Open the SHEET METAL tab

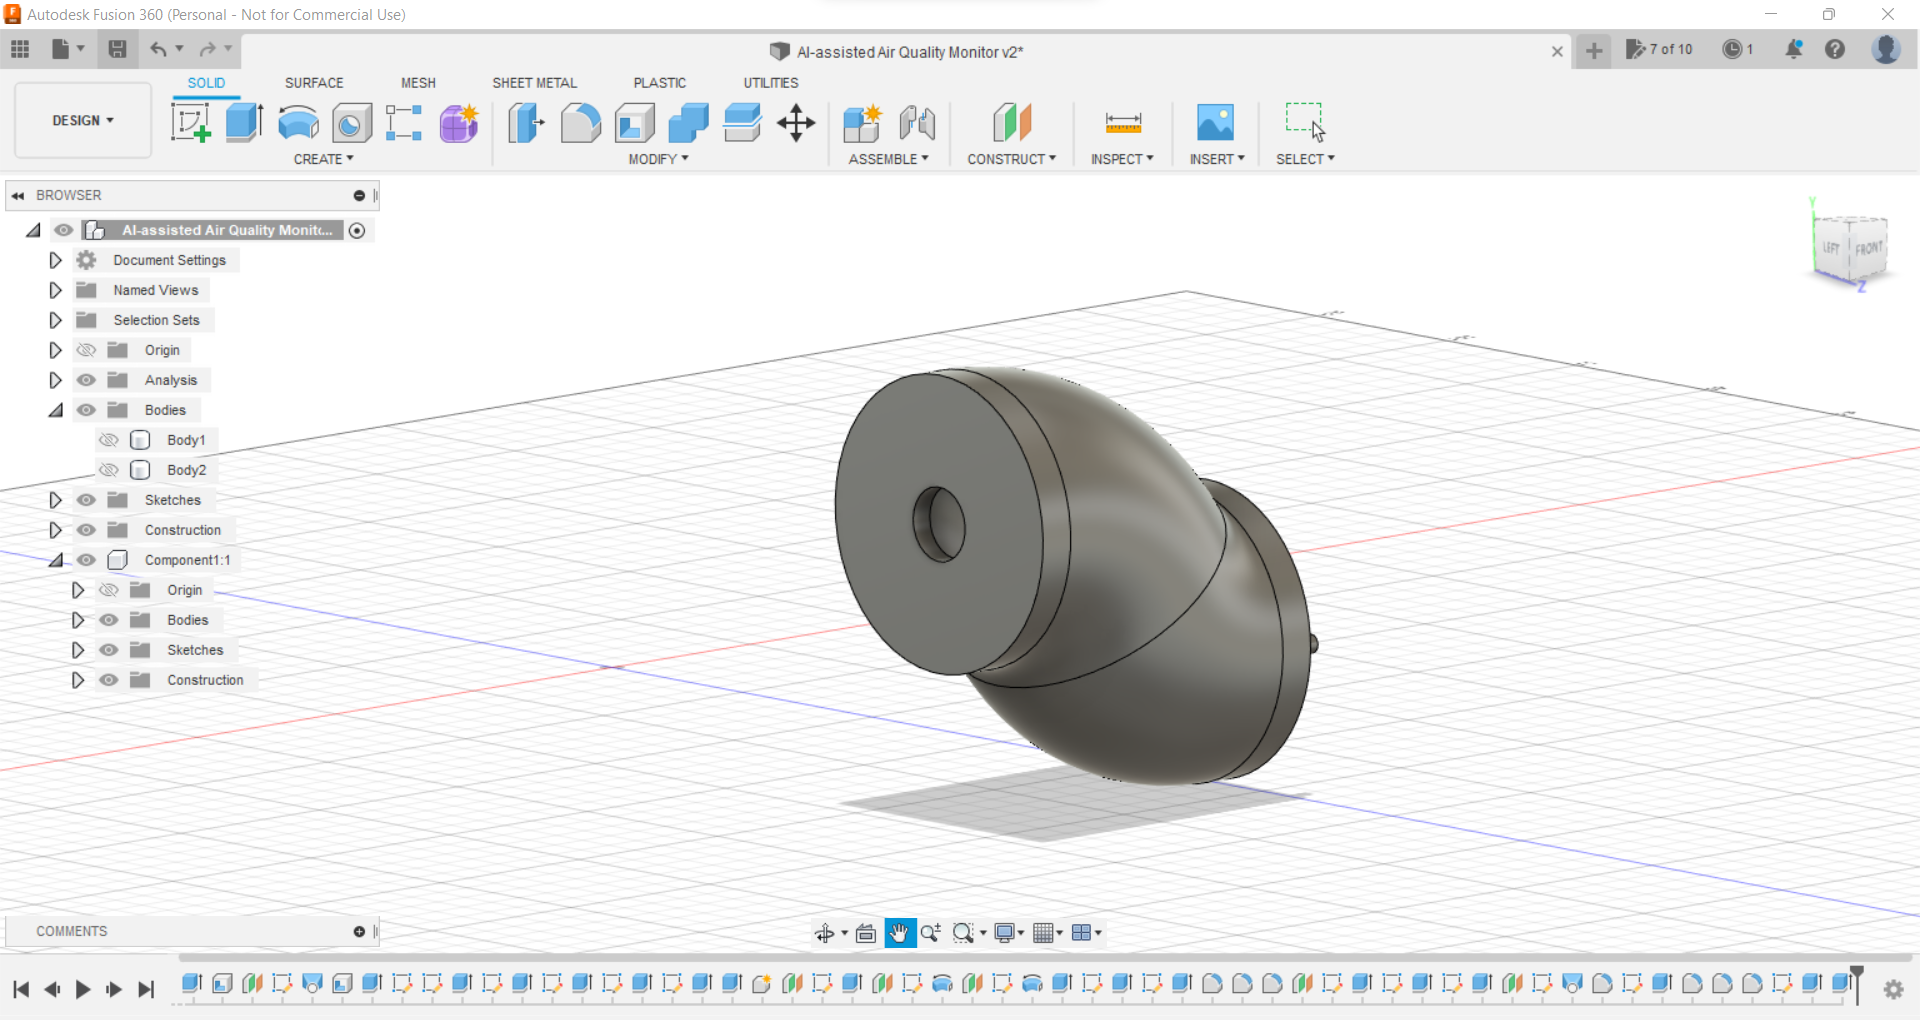click(x=535, y=83)
